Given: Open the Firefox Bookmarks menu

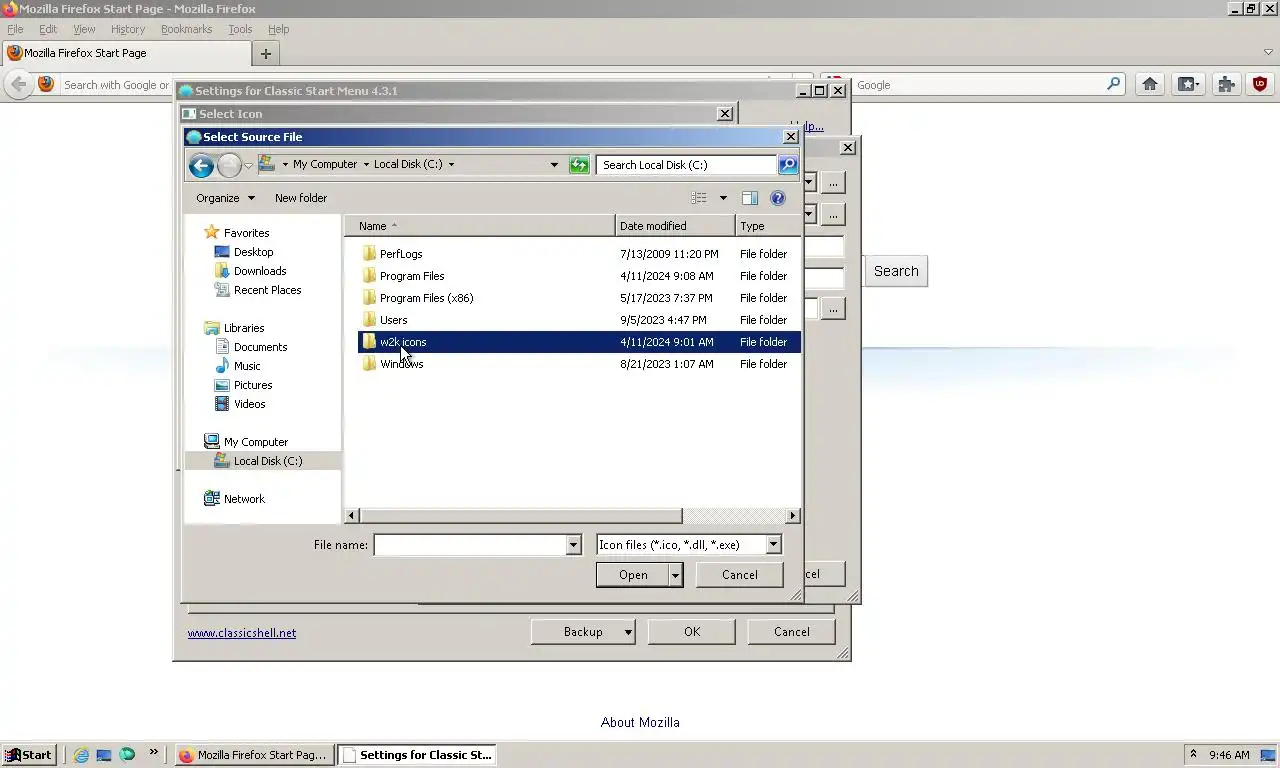Looking at the screenshot, I should [186, 30].
